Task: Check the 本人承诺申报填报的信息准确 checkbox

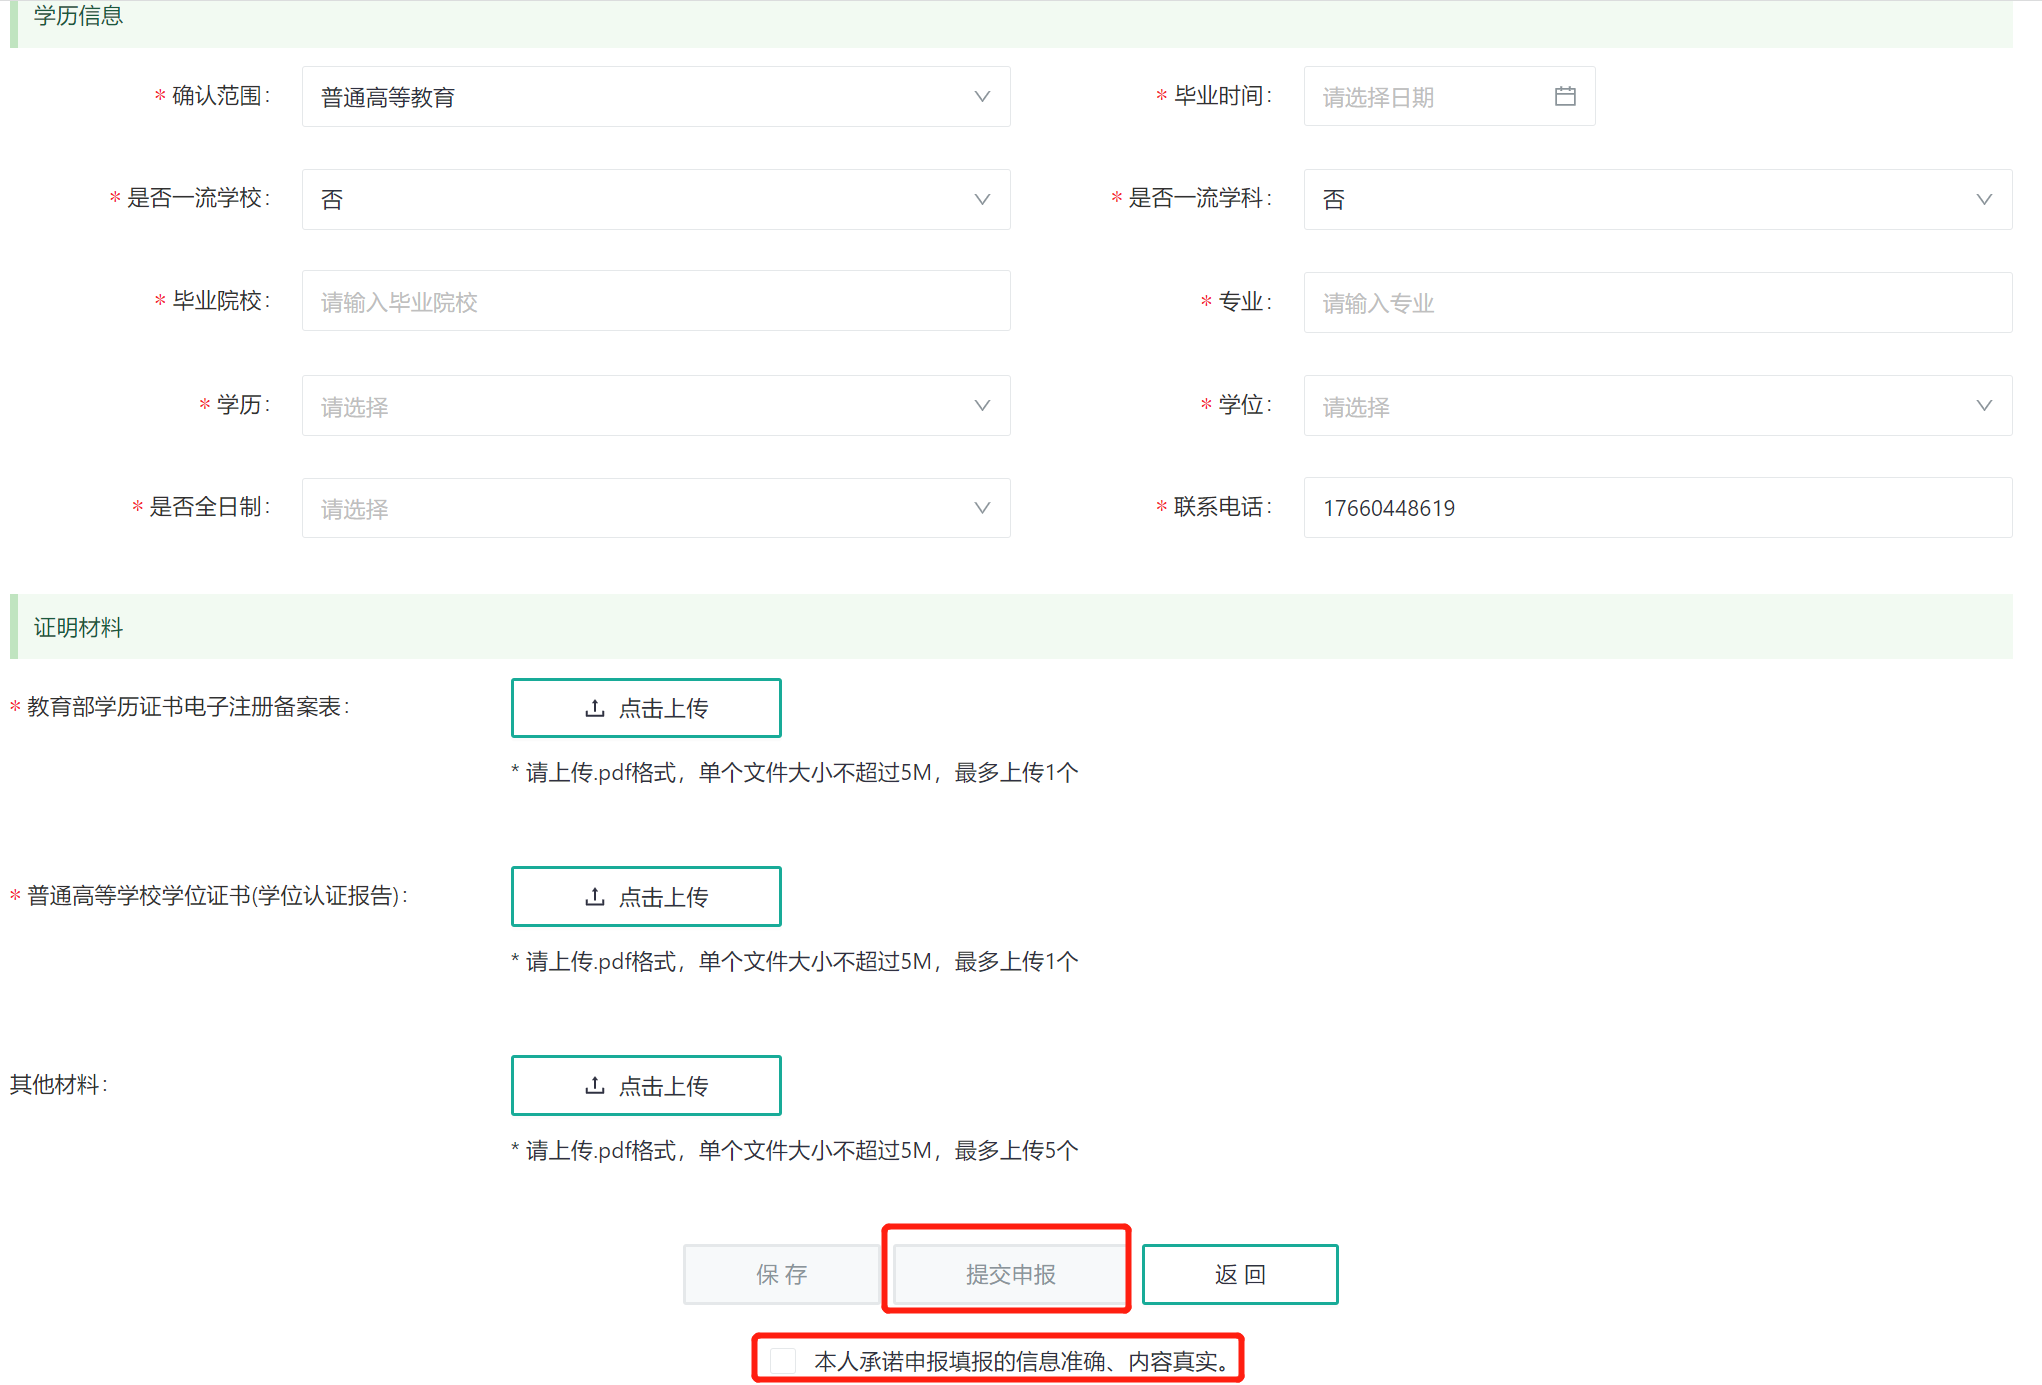Action: (783, 1360)
